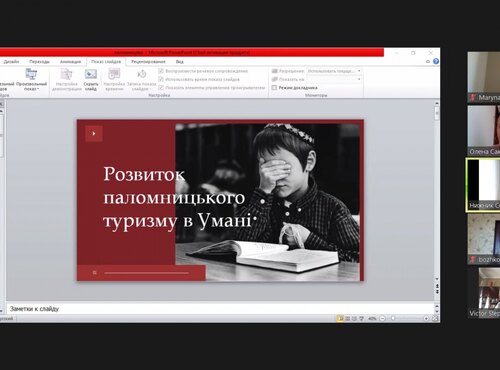This screenshot has width=500, height=370.
Task: Toggle Использовать время показа слайдов checkbox
Action: [161, 79]
